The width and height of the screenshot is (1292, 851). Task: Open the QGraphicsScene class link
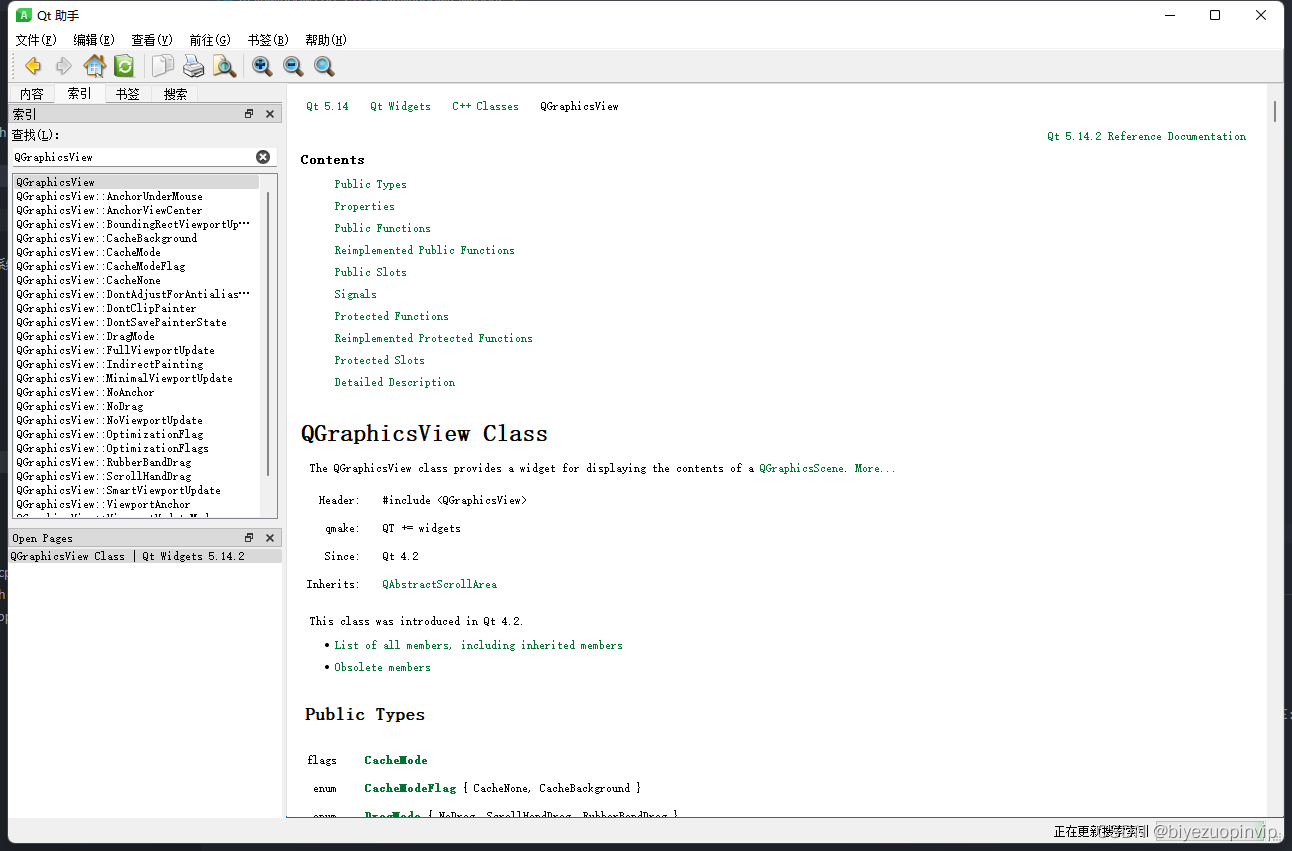[x=801, y=468]
